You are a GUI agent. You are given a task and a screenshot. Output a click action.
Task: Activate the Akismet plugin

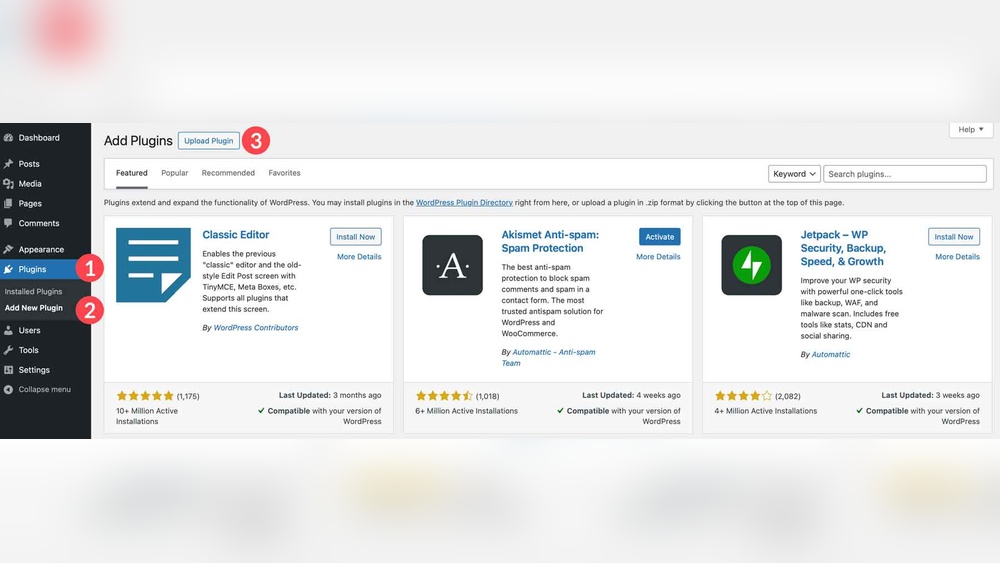click(x=659, y=237)
